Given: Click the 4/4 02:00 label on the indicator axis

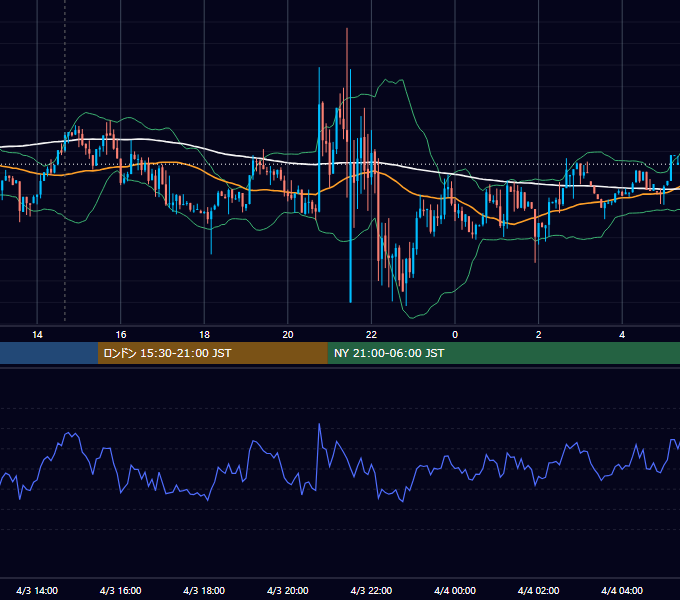Looking at the screenshot, I should [538, 590].
